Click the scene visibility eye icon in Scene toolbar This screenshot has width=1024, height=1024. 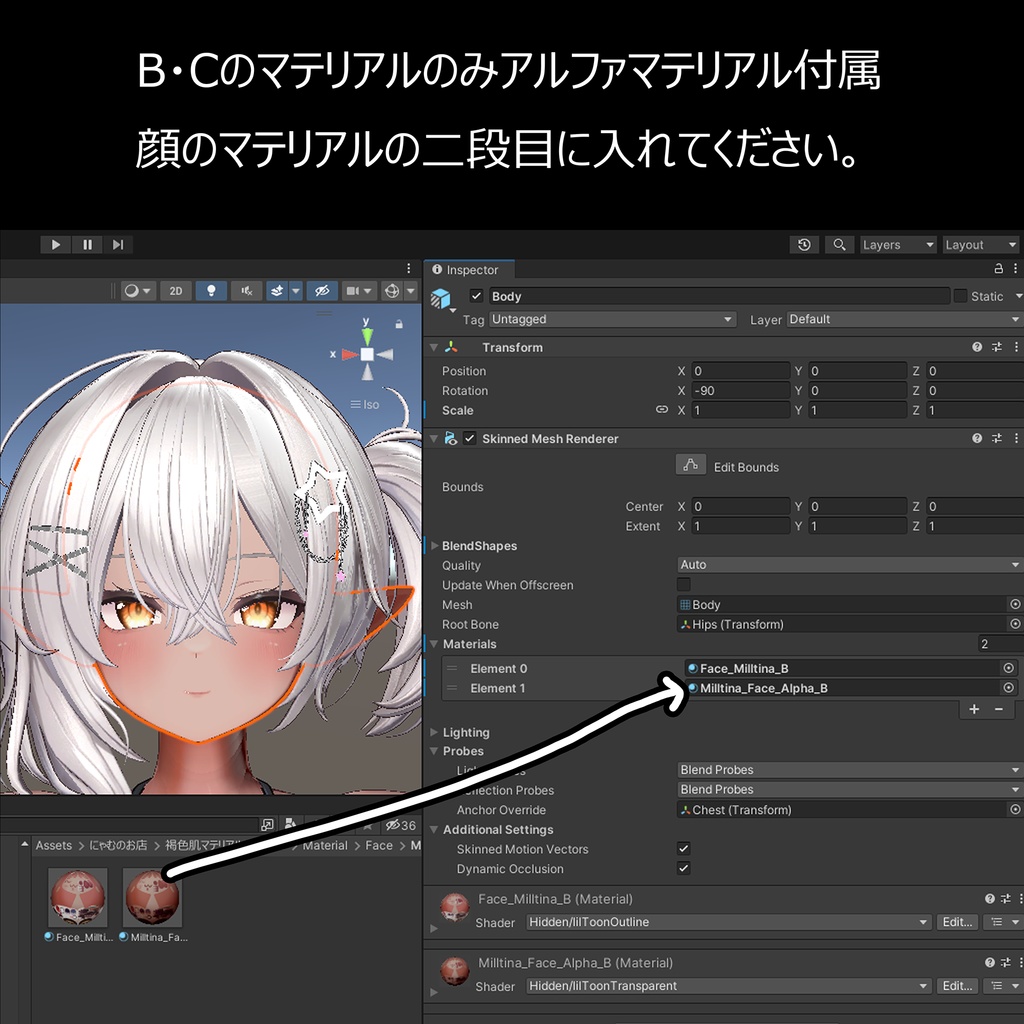click(x=322, y=291)
